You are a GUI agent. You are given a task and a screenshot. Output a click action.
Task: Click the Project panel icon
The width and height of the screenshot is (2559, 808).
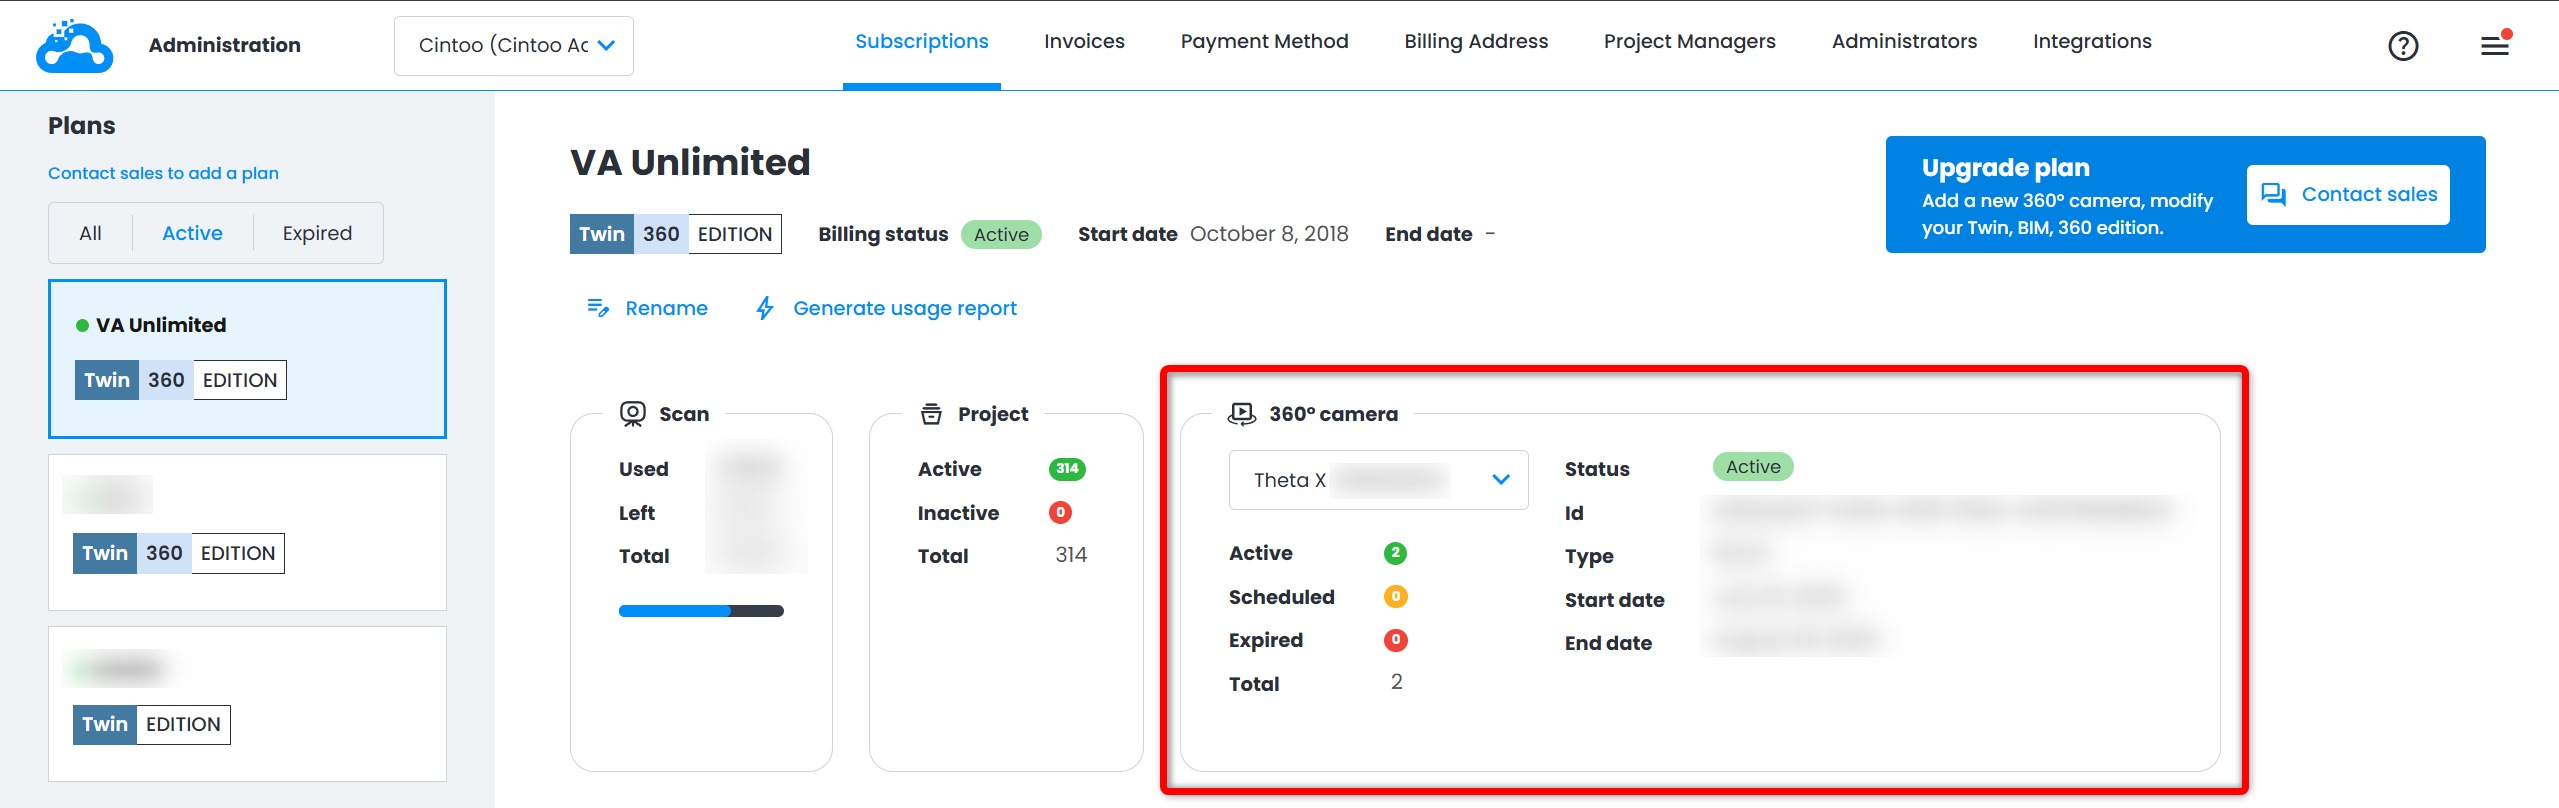coord(931,414)
